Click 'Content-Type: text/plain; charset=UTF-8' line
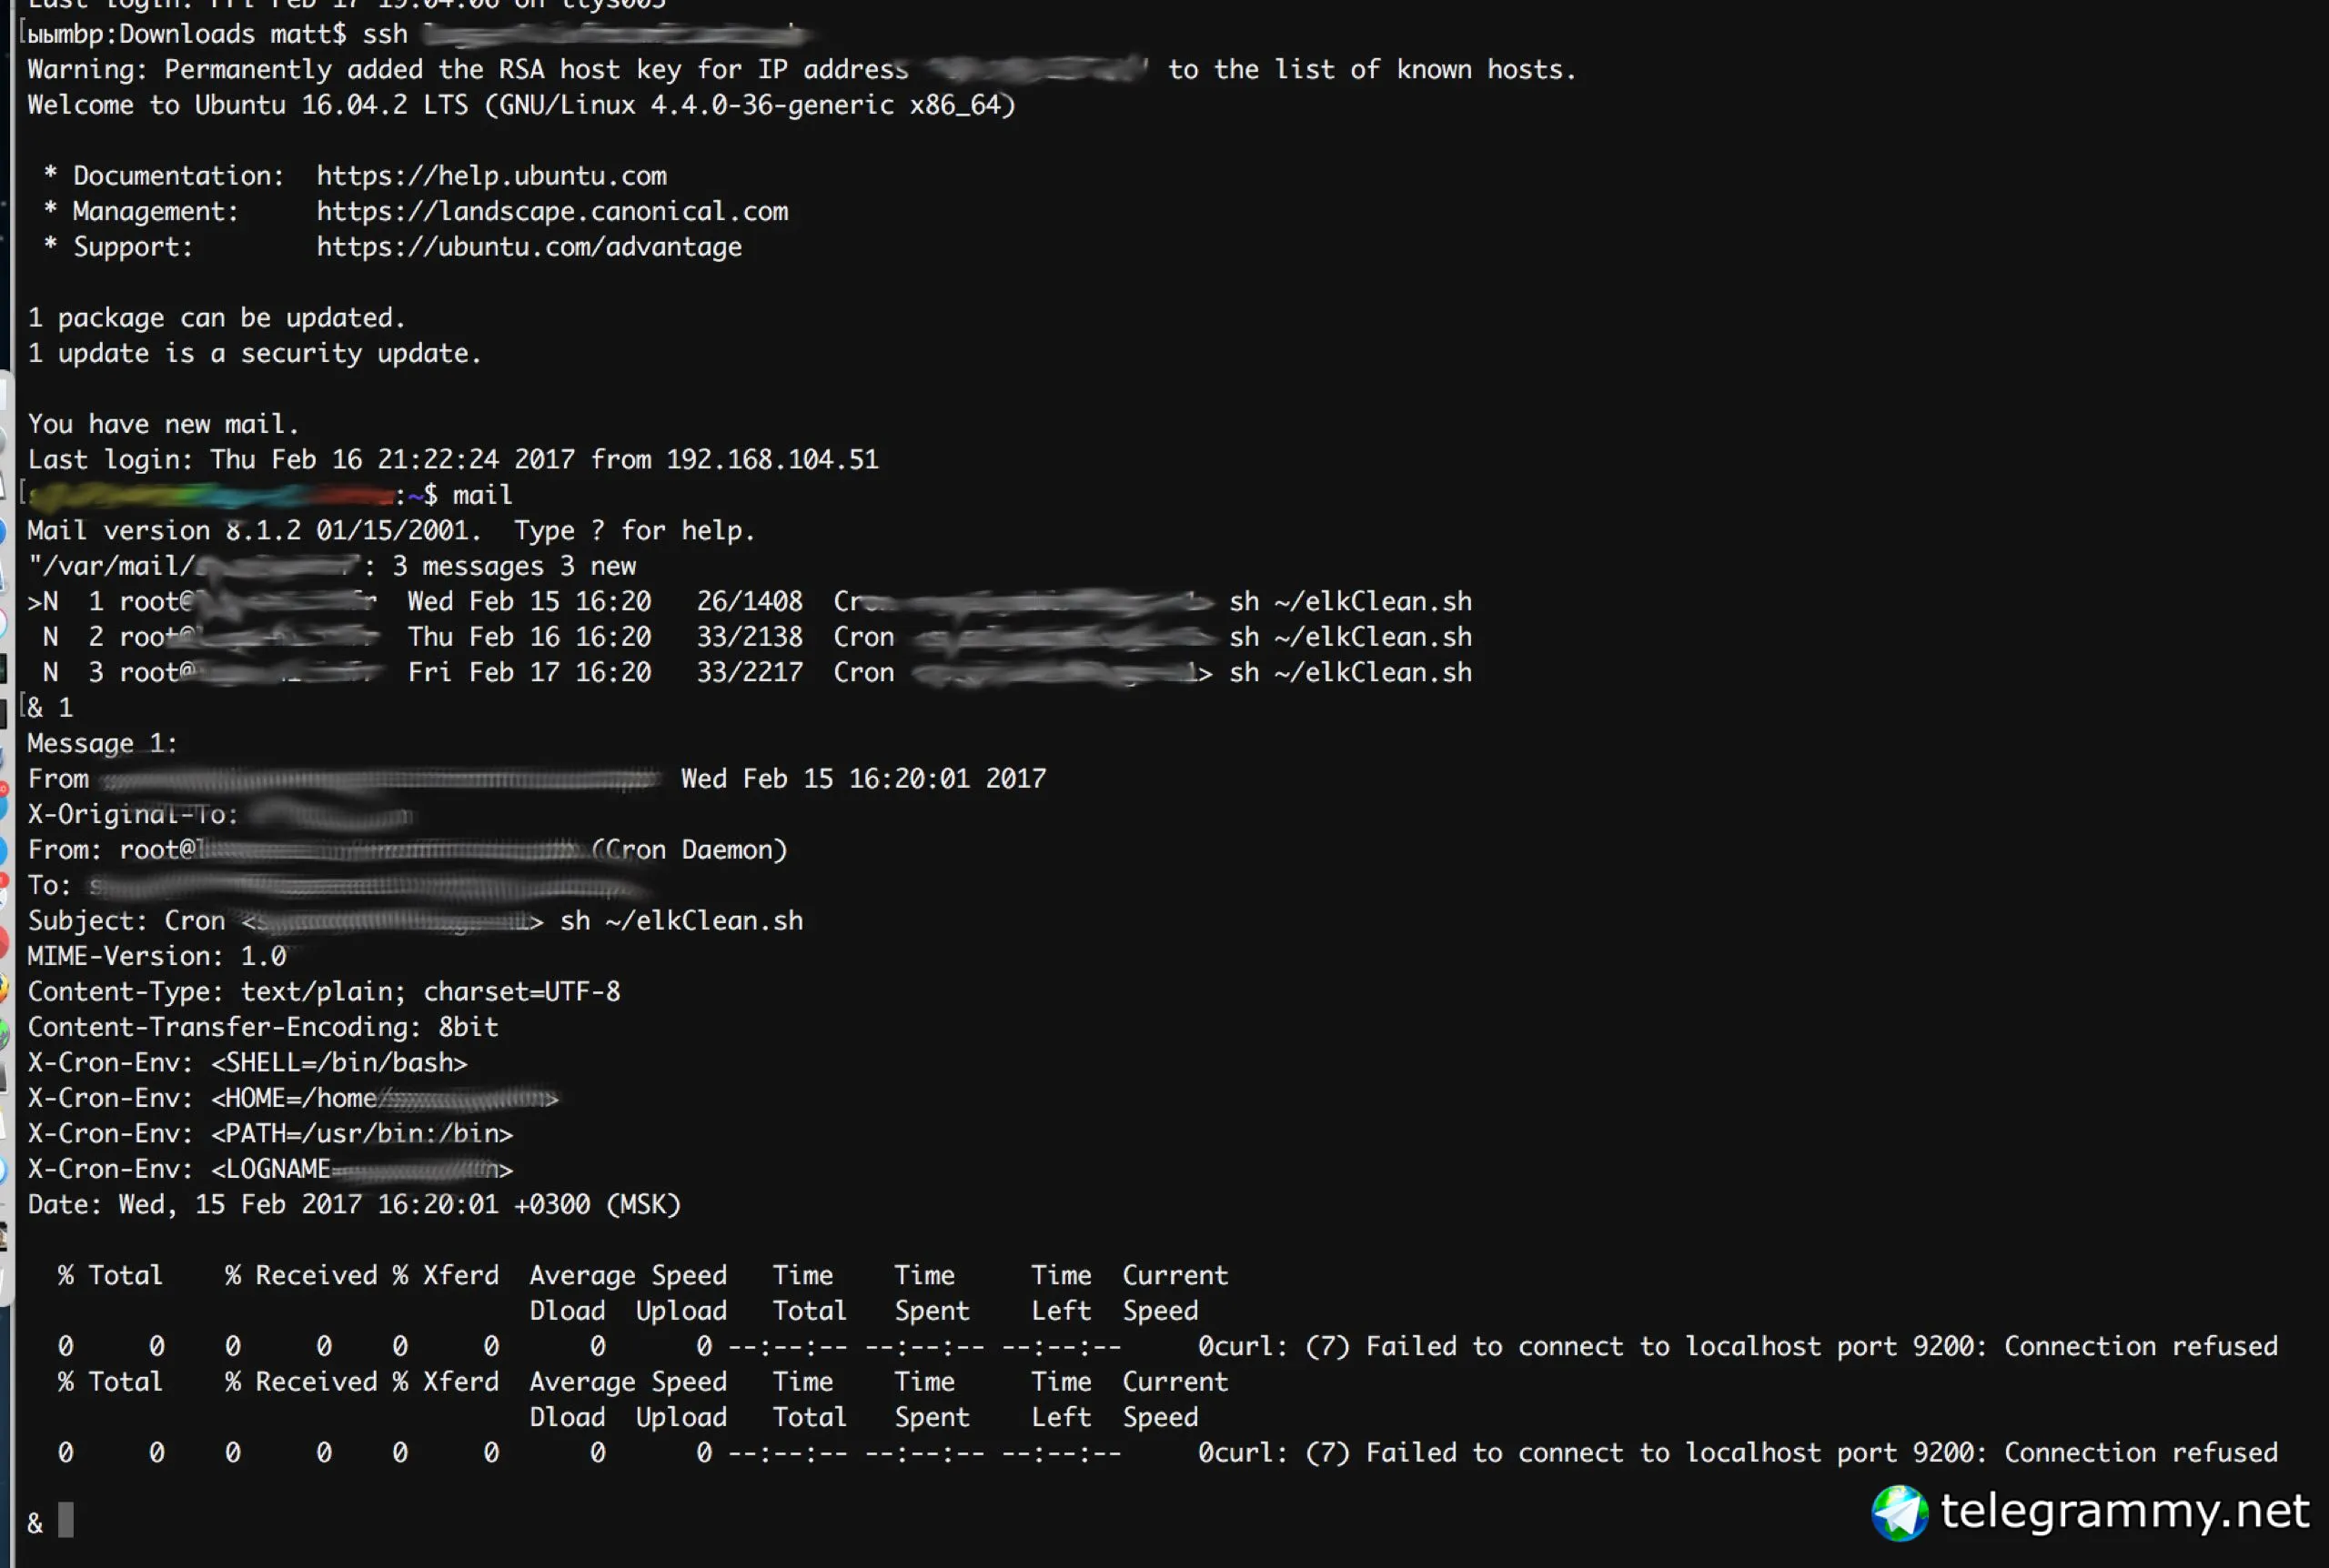The height and width of the screenshot is (1568, 2329). (x=323, y=992)
